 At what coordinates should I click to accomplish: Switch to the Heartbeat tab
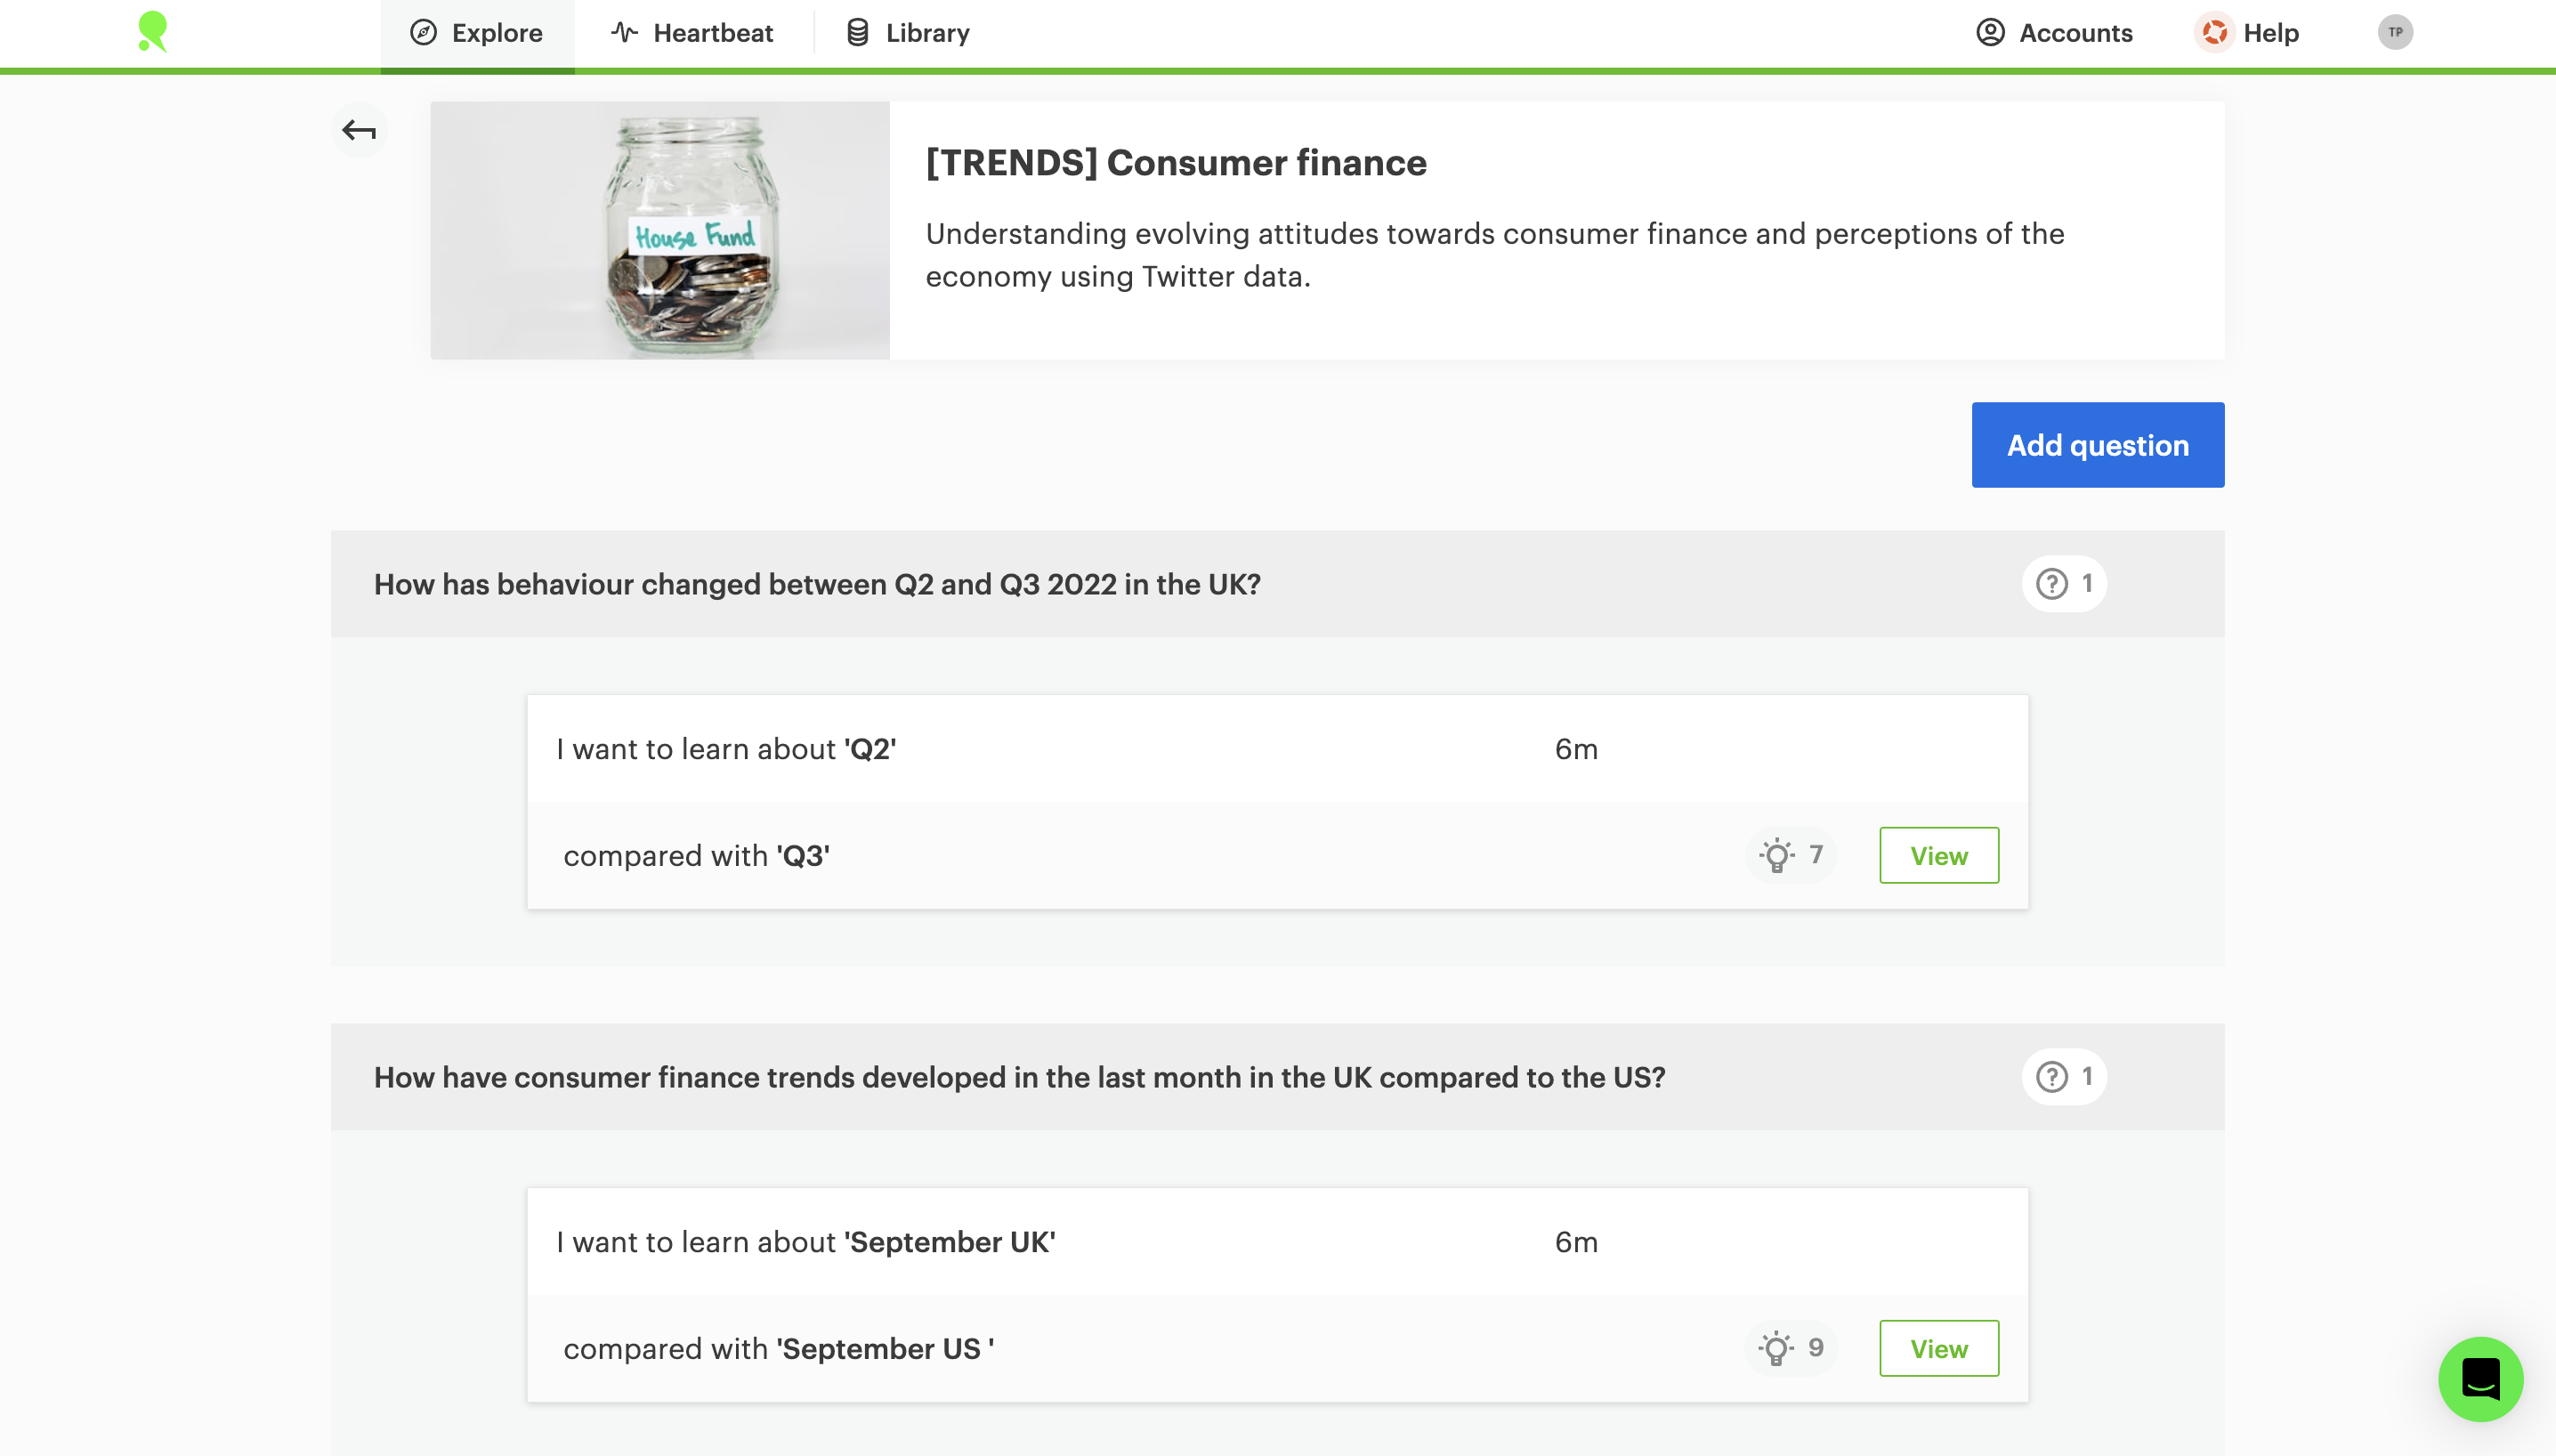point(693,33)
